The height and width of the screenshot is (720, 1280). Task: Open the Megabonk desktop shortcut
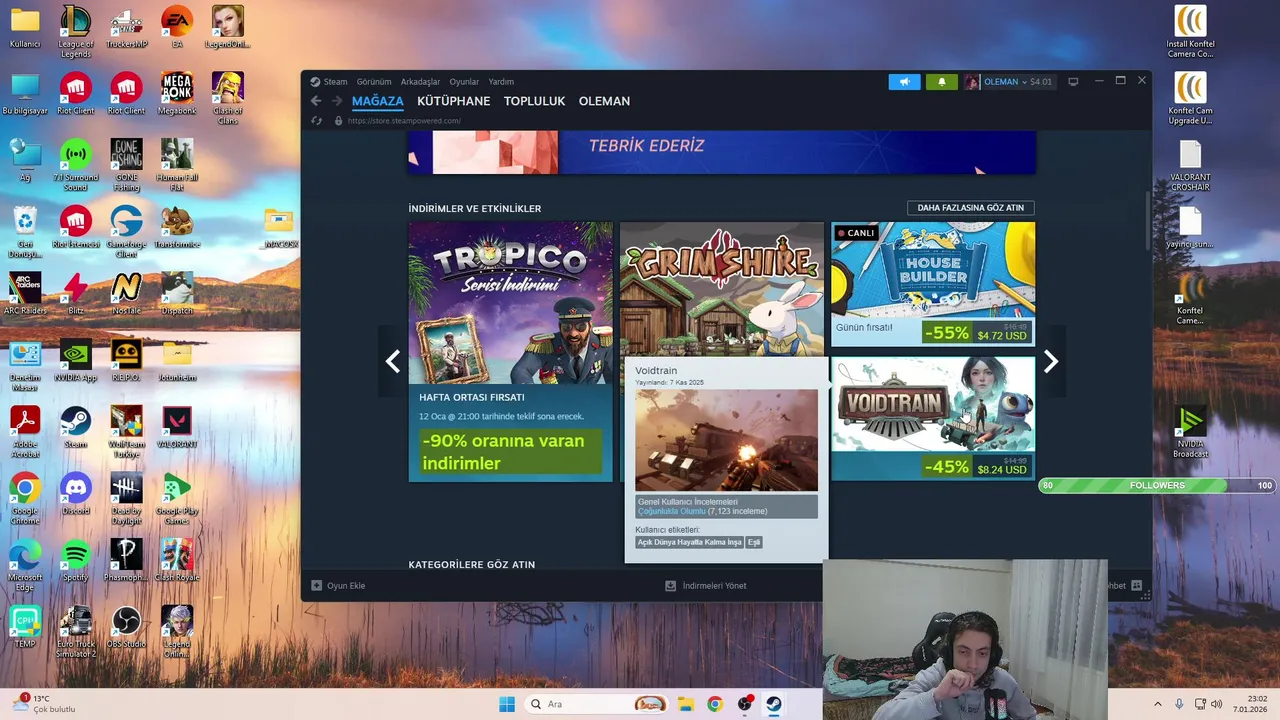coord(177,94)
